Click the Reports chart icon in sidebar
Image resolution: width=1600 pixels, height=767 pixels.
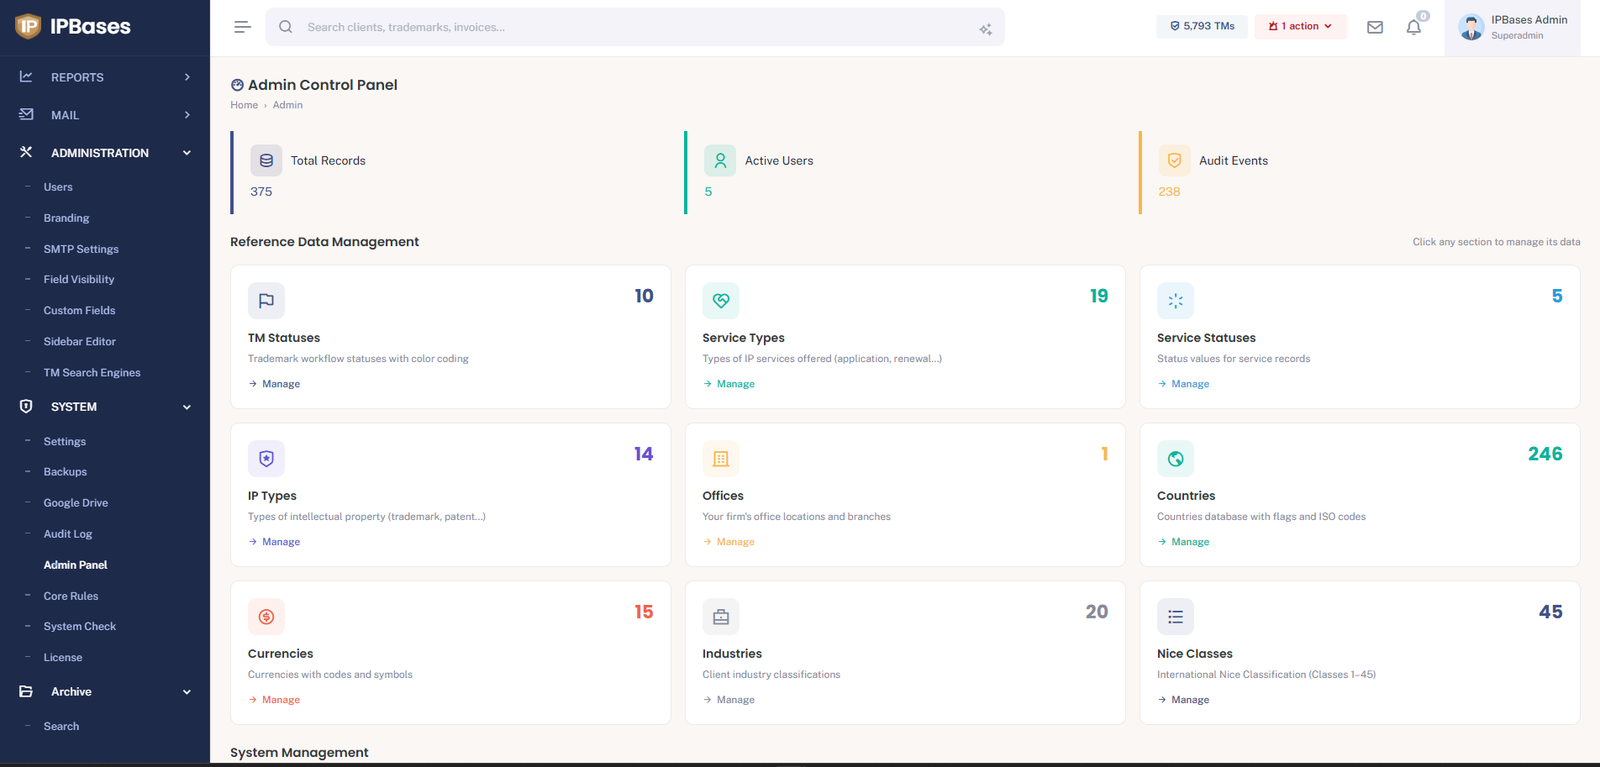tap(26, 77)
